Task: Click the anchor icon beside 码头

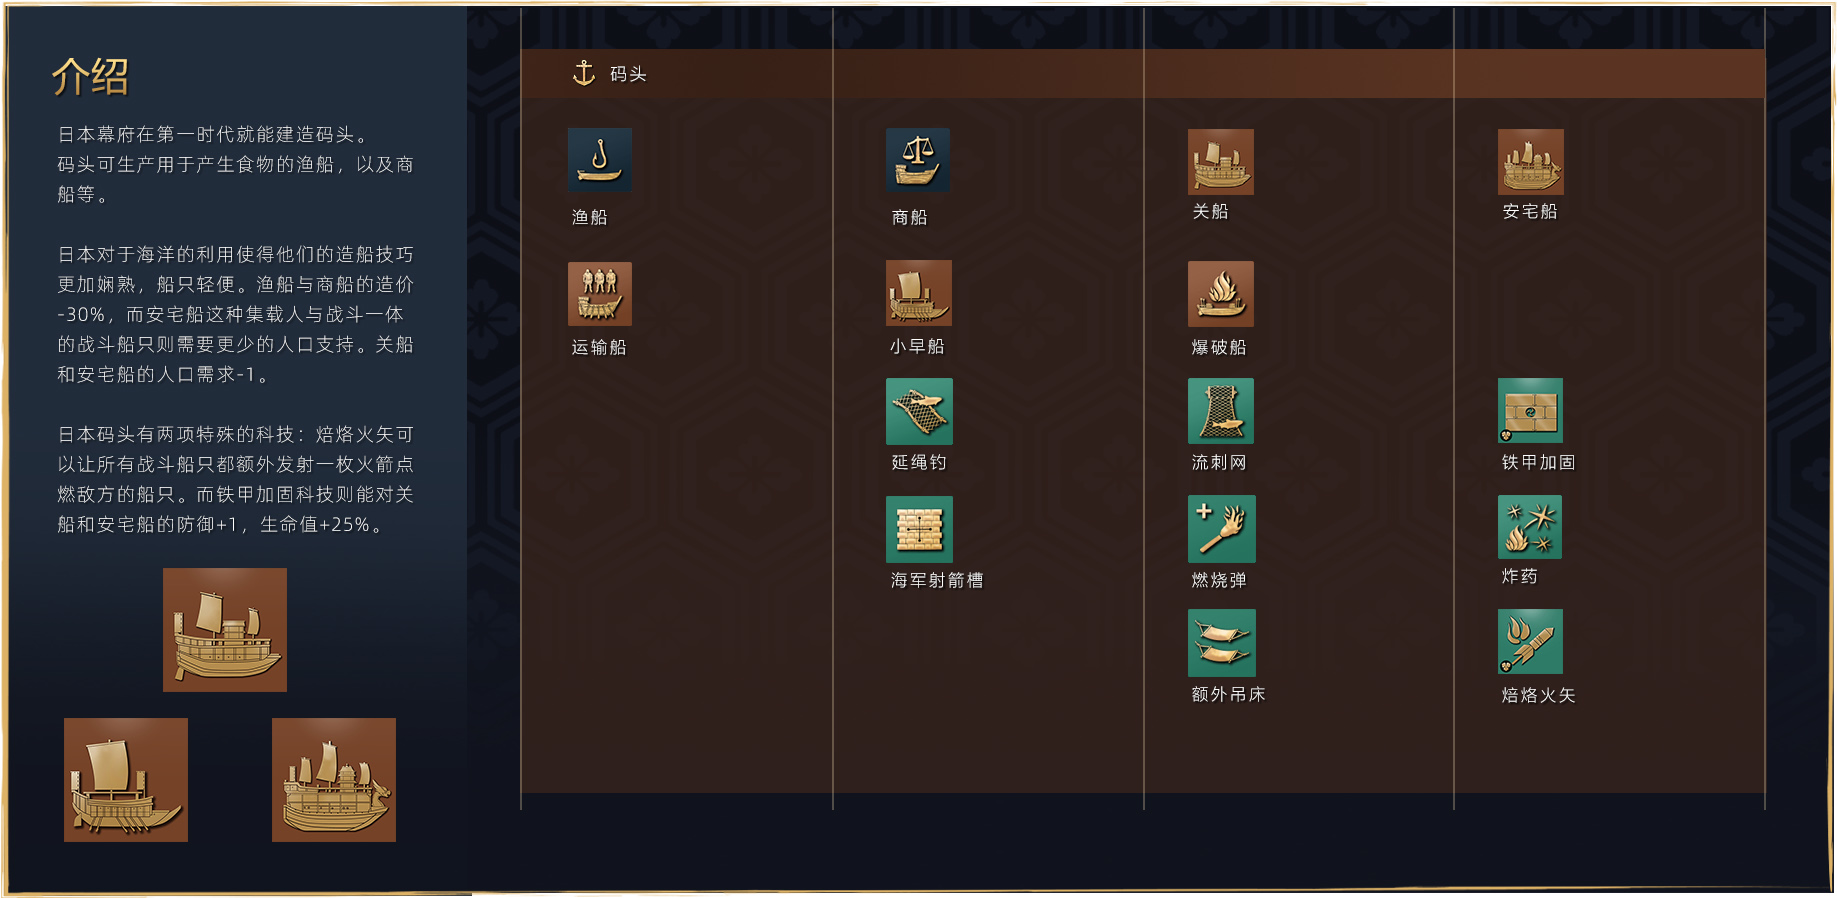Action: [x=584, y=73]
